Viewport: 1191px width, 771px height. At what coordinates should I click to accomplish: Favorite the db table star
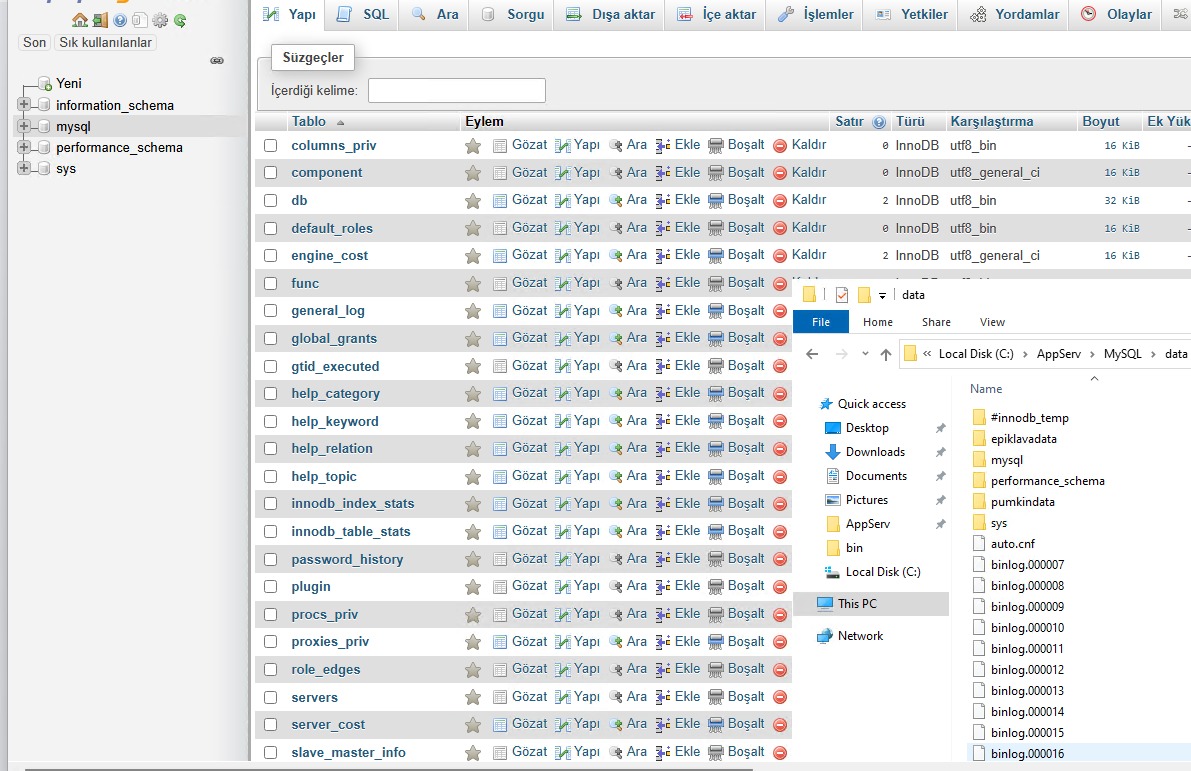click(x=472, y=201)
